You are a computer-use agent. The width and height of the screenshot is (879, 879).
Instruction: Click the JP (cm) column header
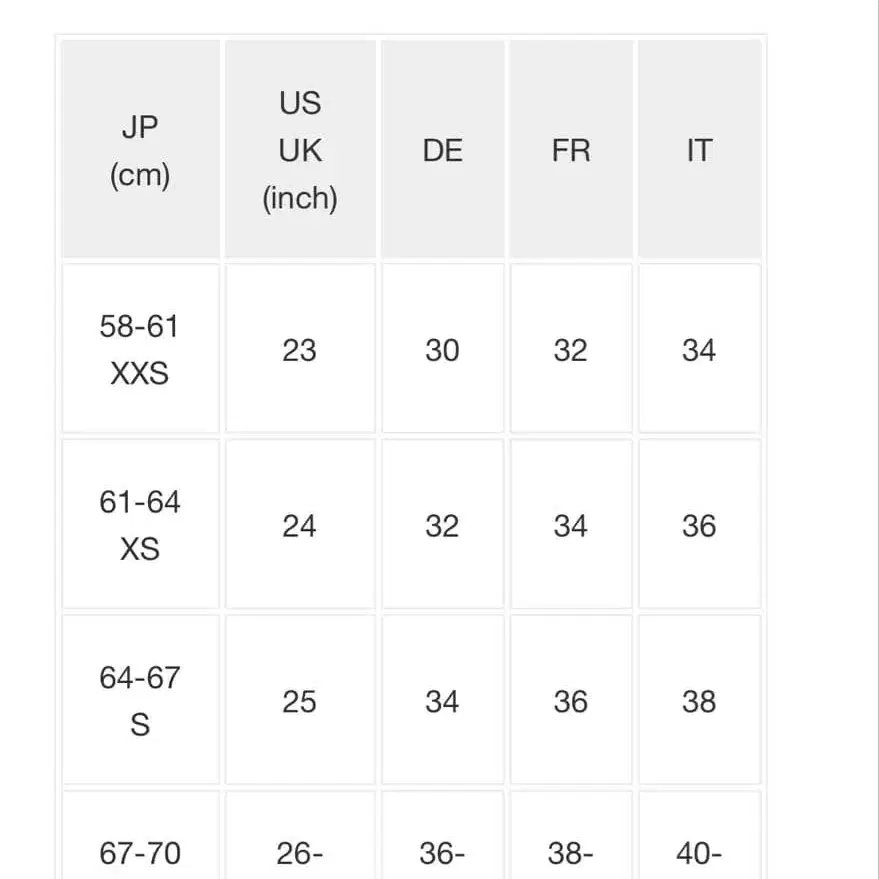click(140, 150)
